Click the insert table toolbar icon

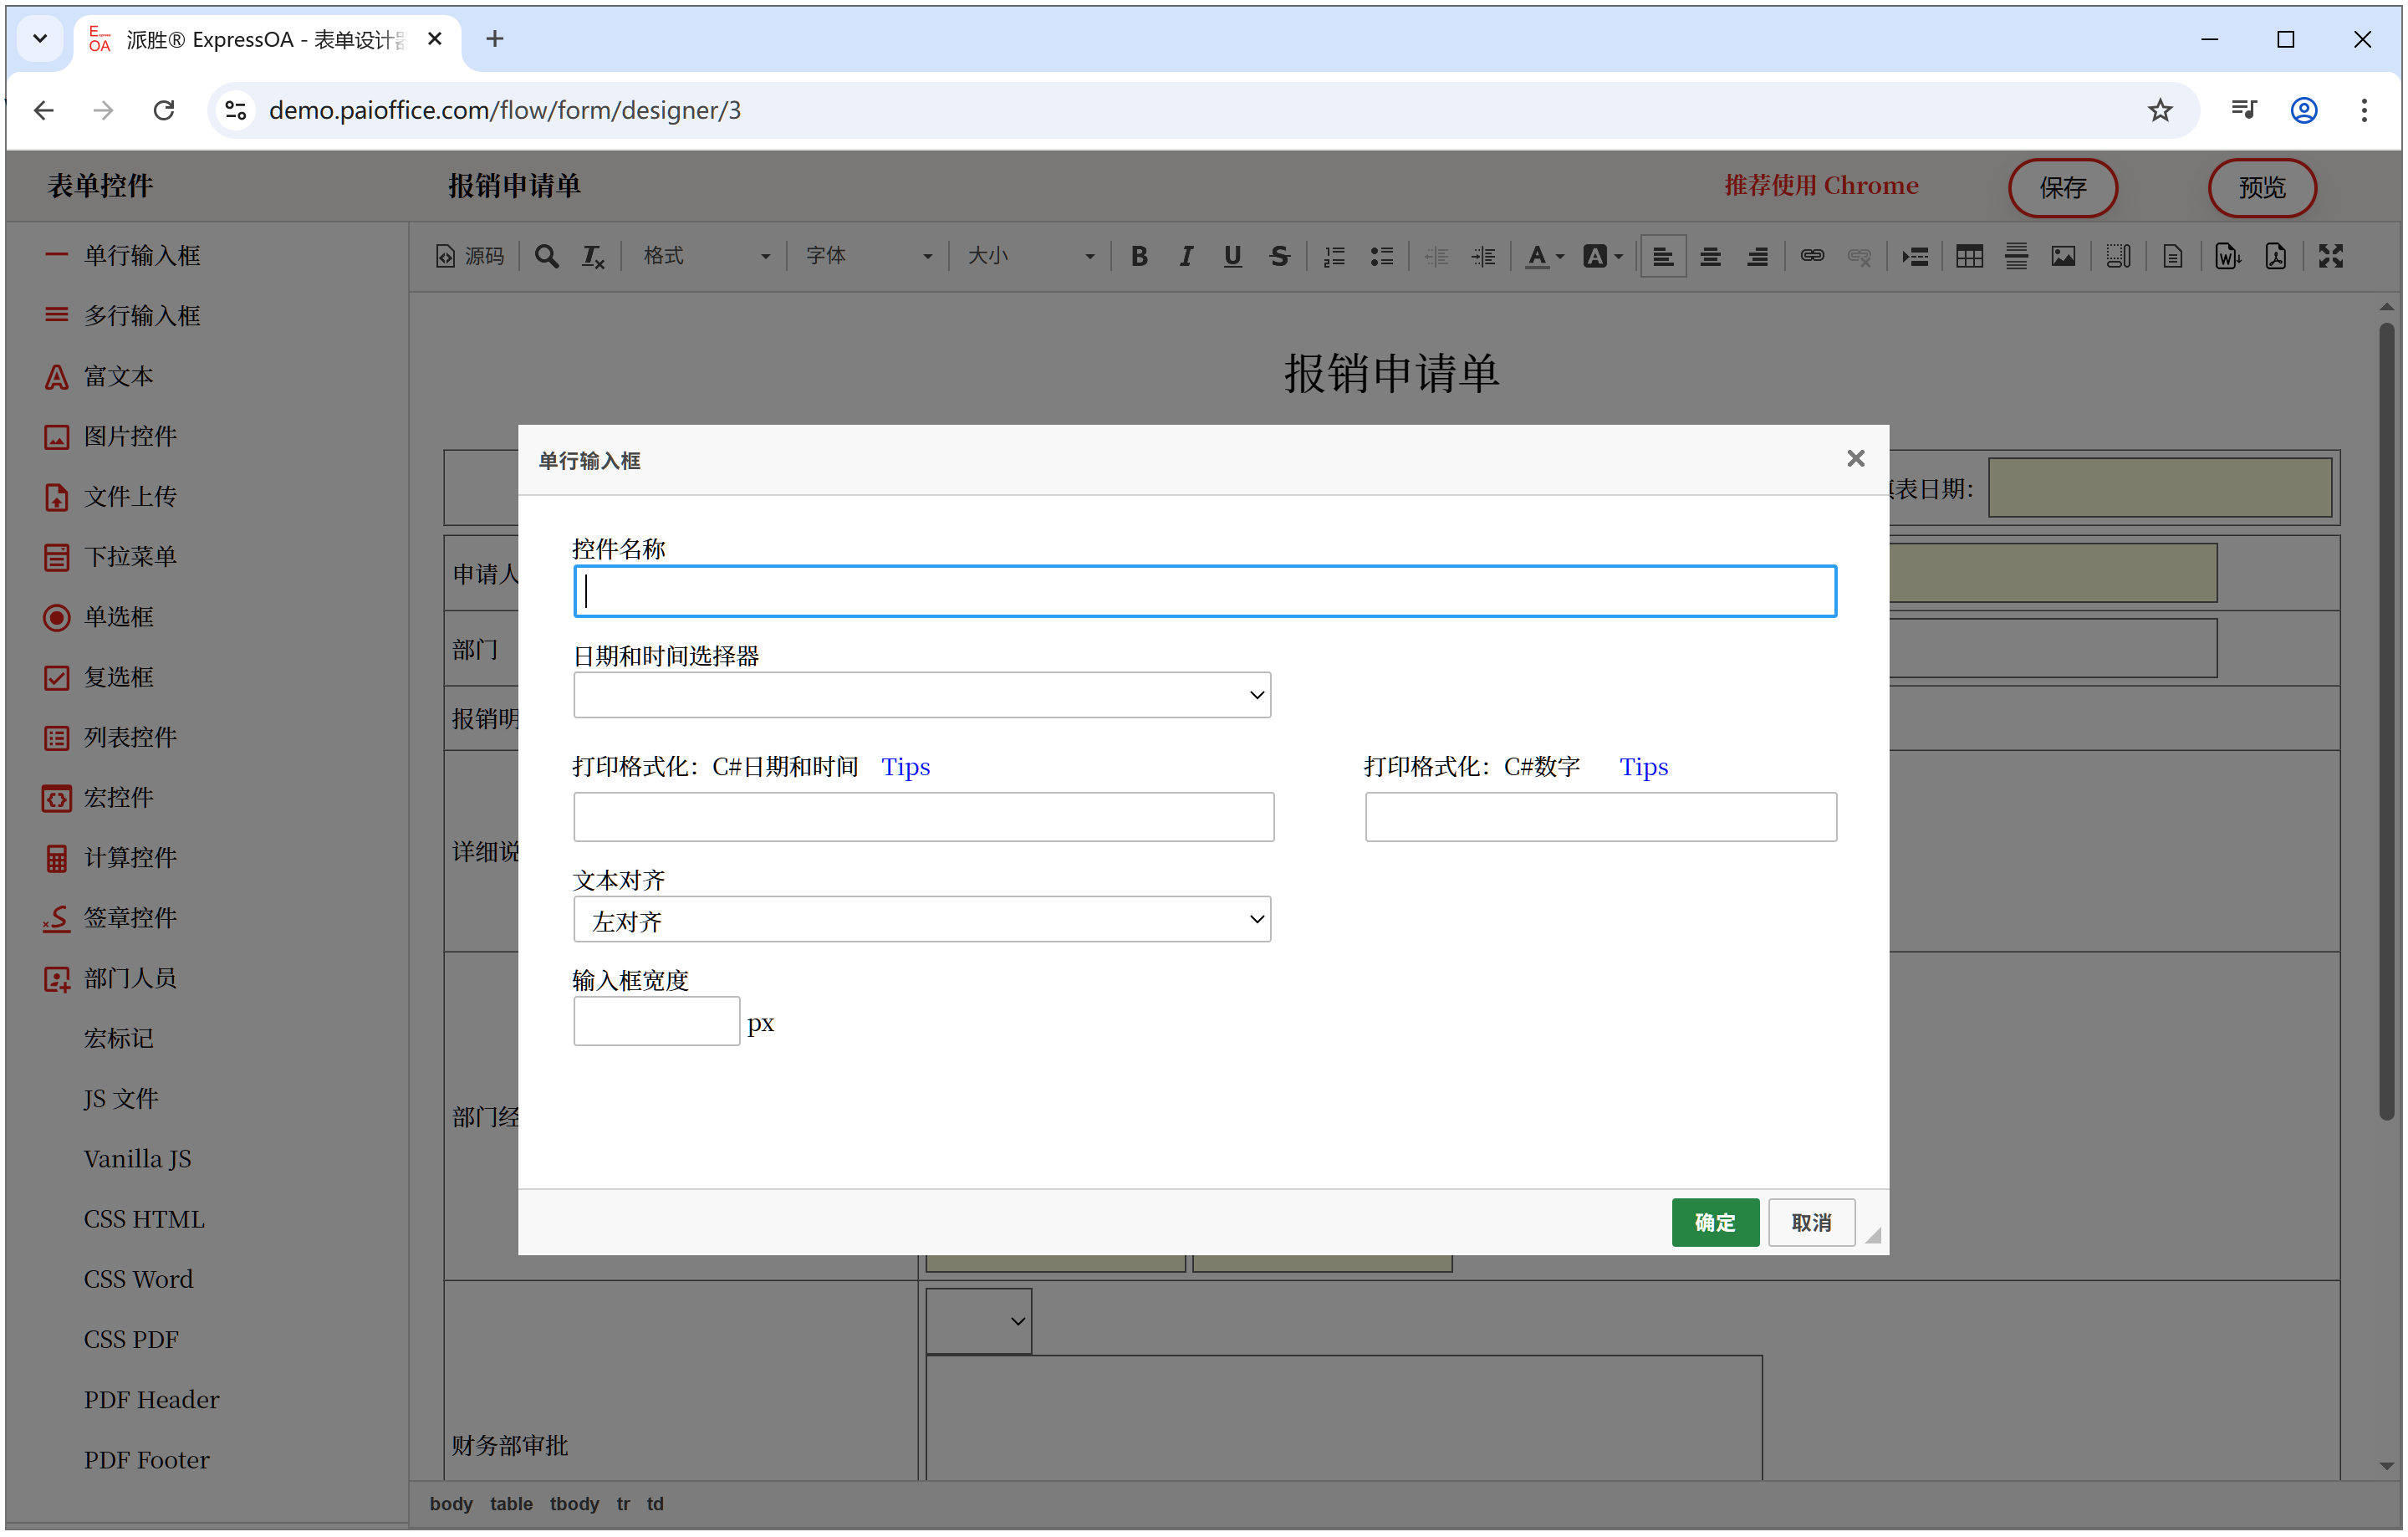(x=1968, y=257)
